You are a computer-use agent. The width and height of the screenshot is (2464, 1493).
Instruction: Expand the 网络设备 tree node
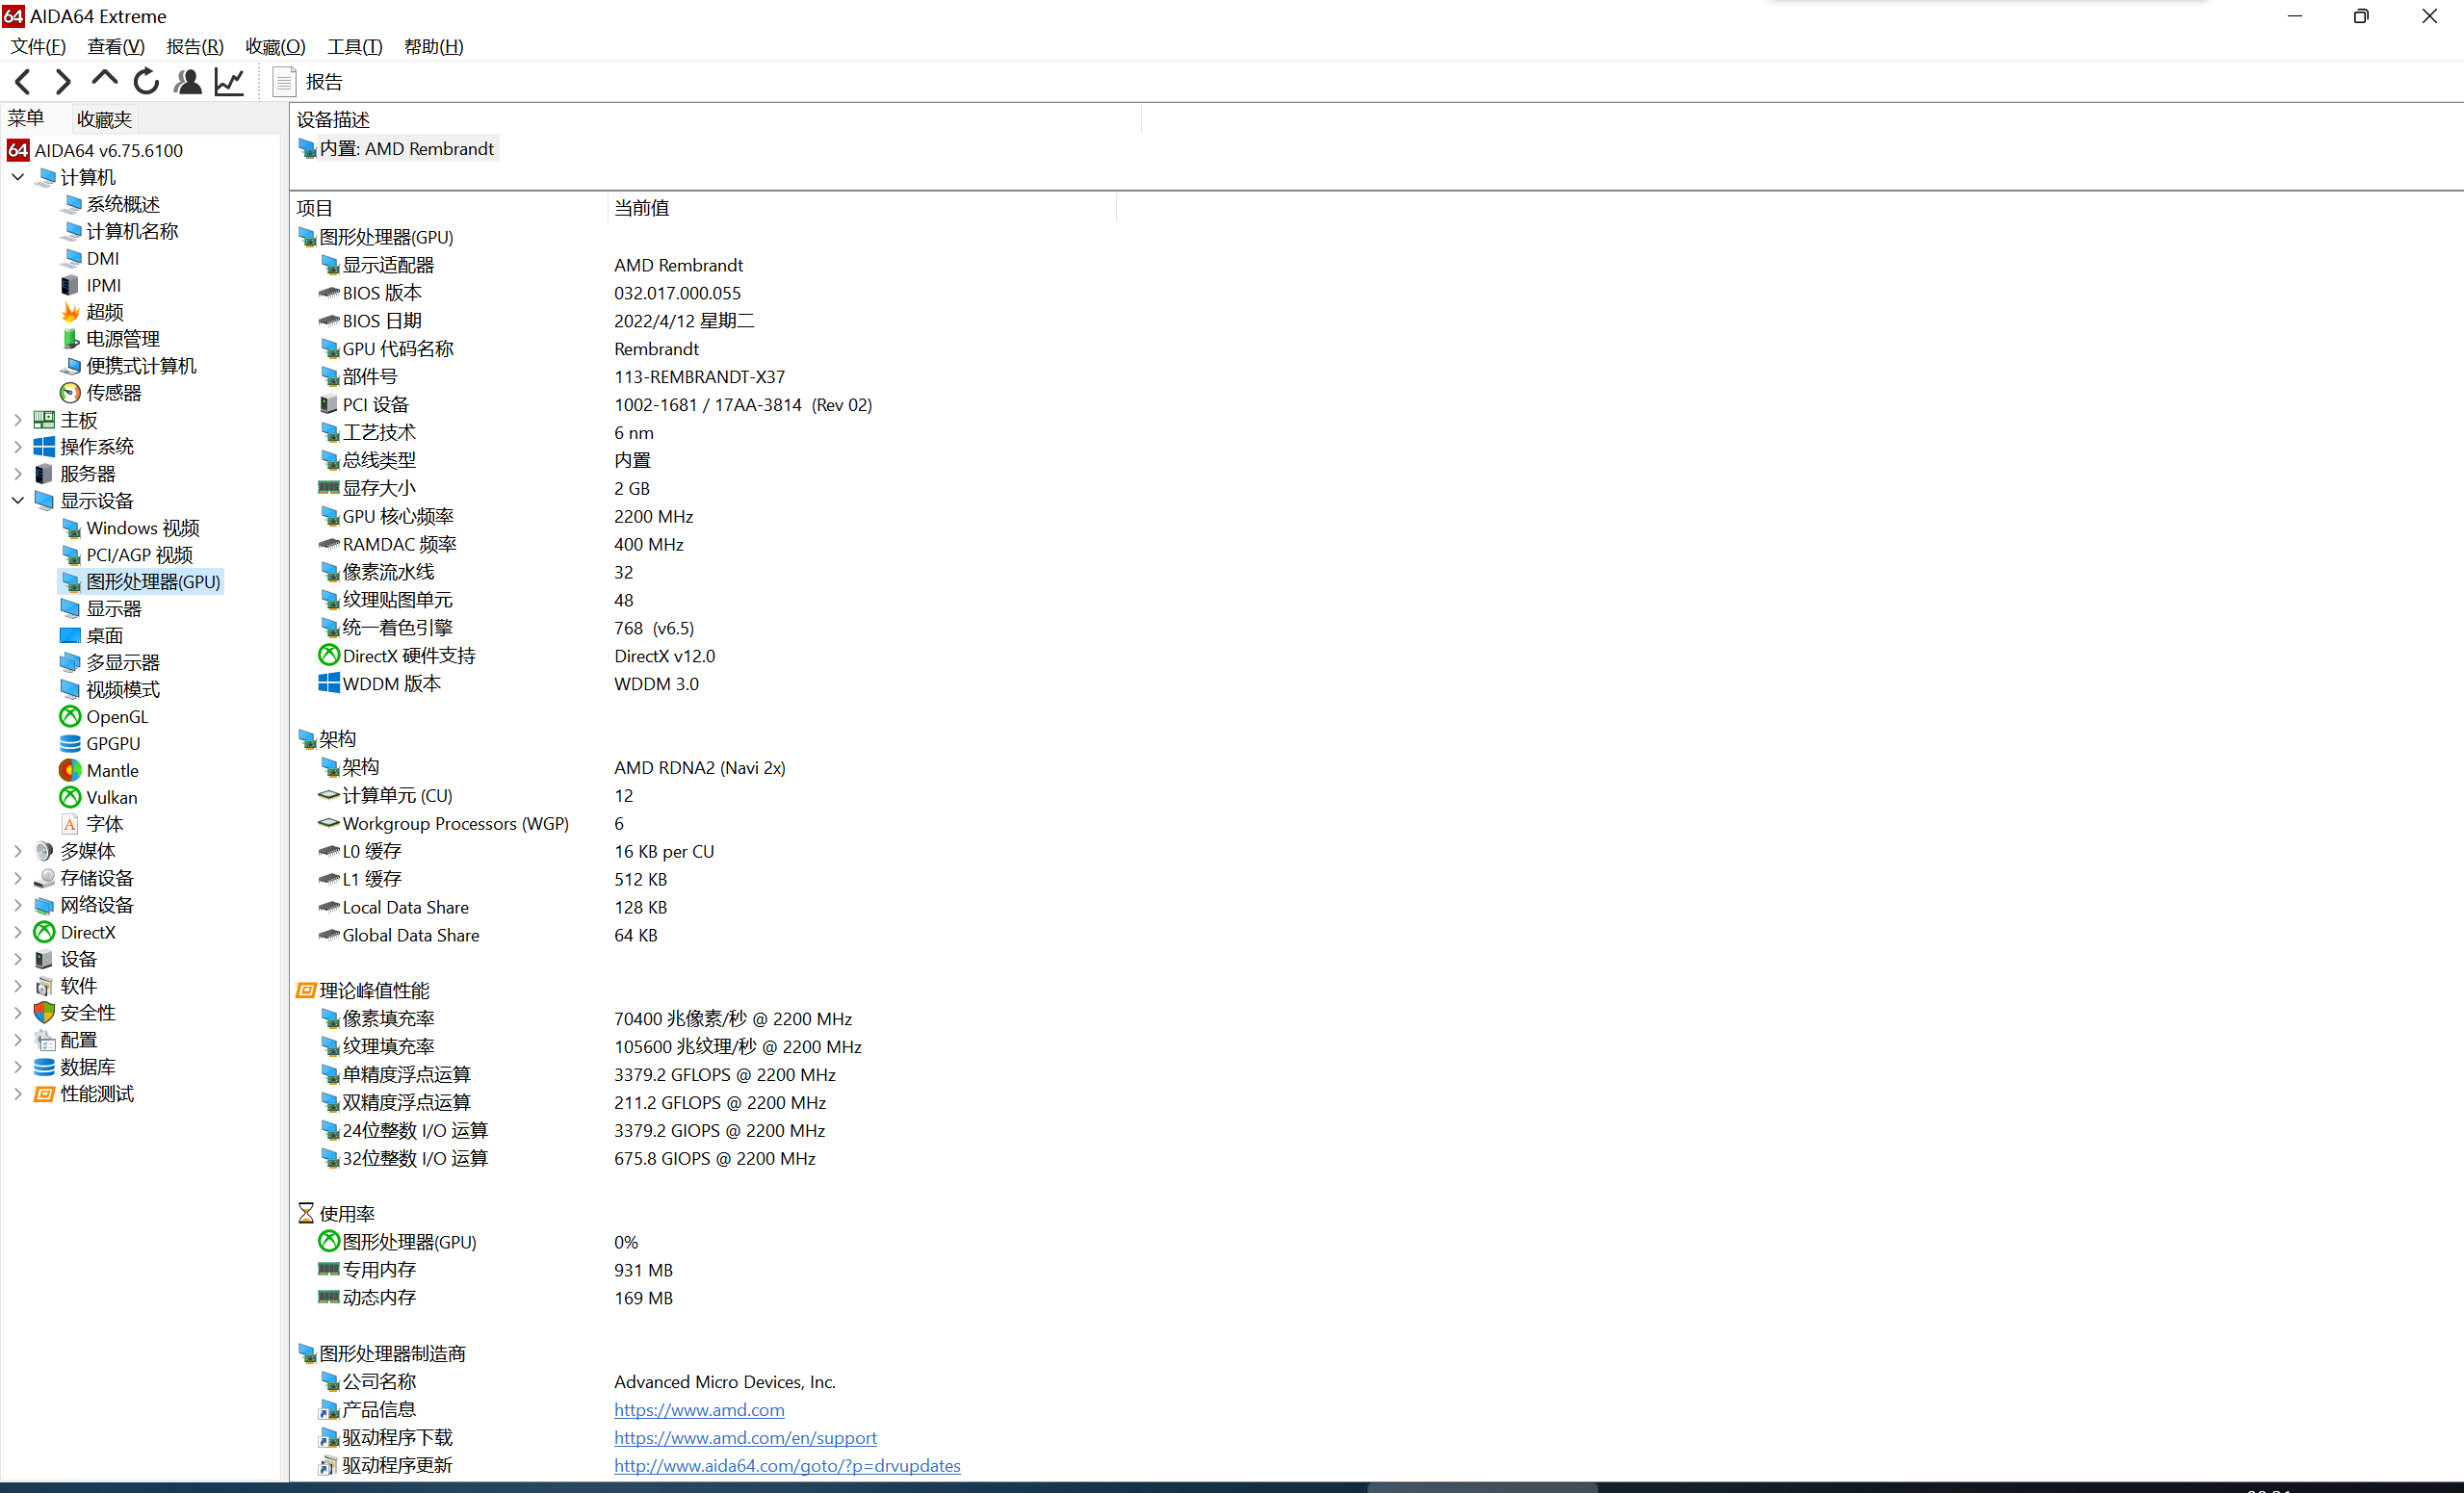point(18,905)
